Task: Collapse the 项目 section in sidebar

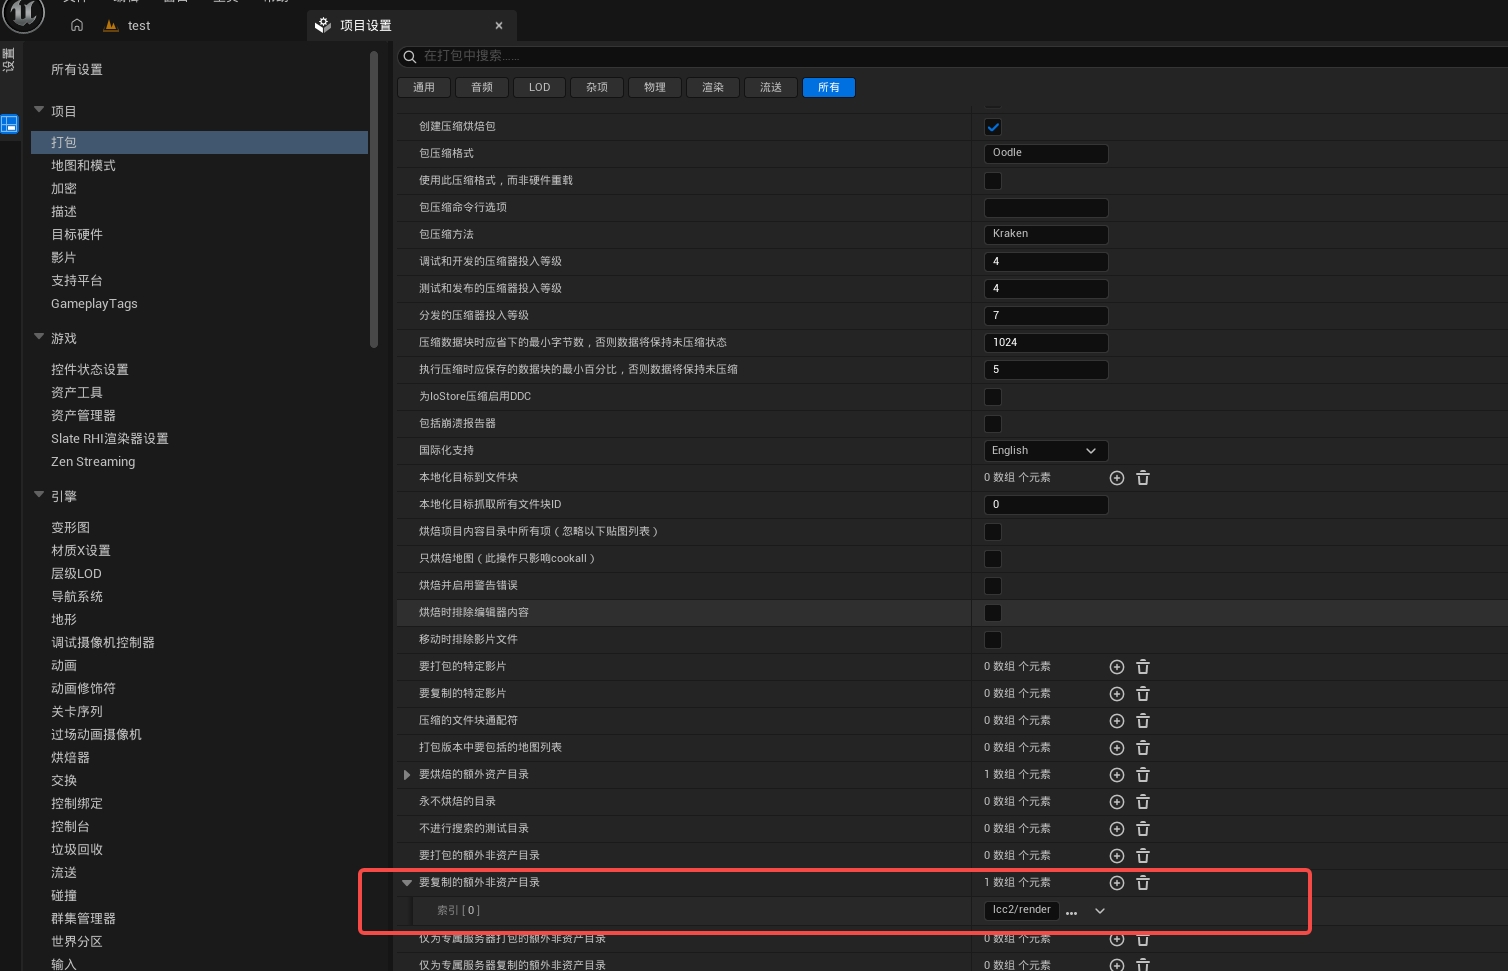Action: [x=39, y=110]
